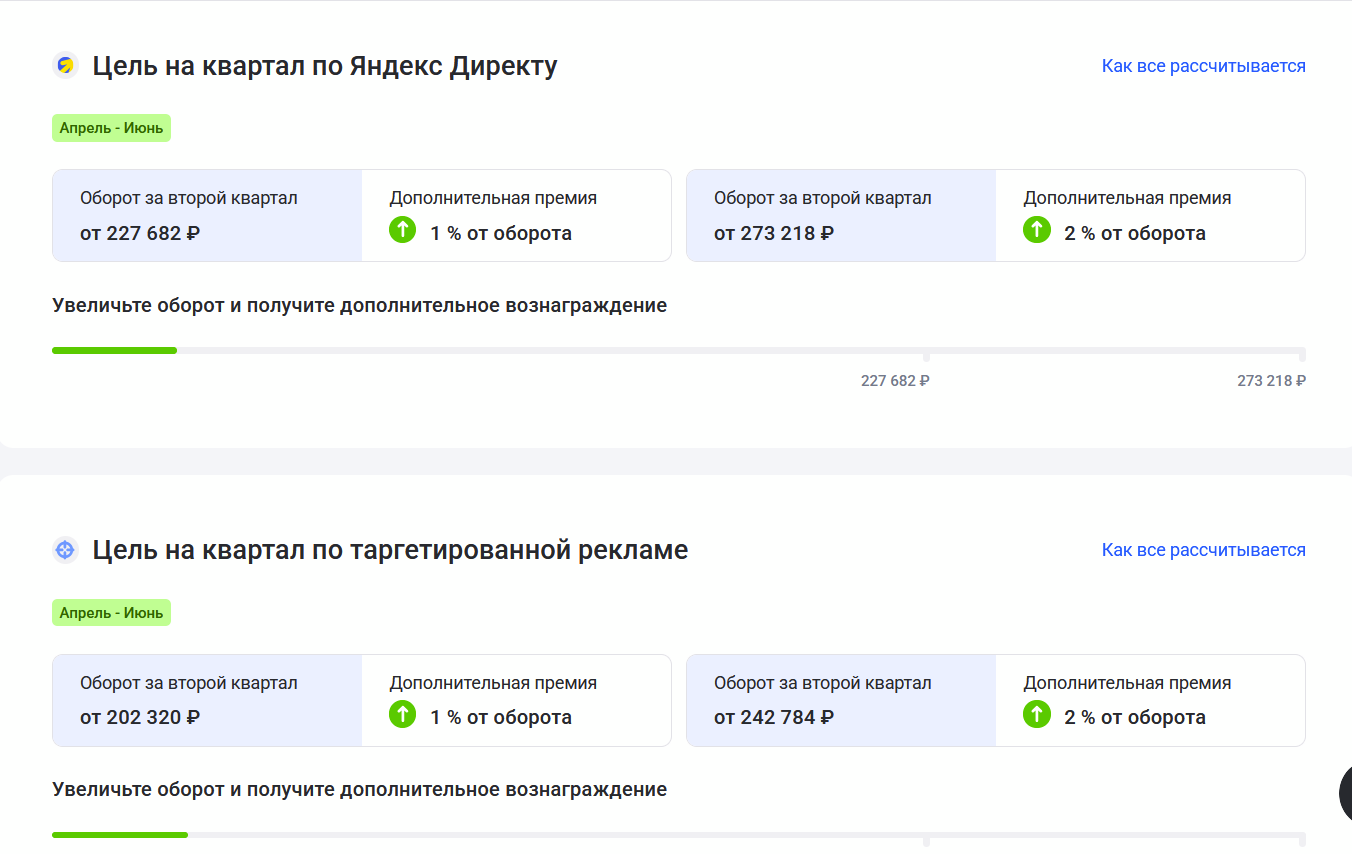Click the от 202 320 ₽ turnover card

(206, 700)
